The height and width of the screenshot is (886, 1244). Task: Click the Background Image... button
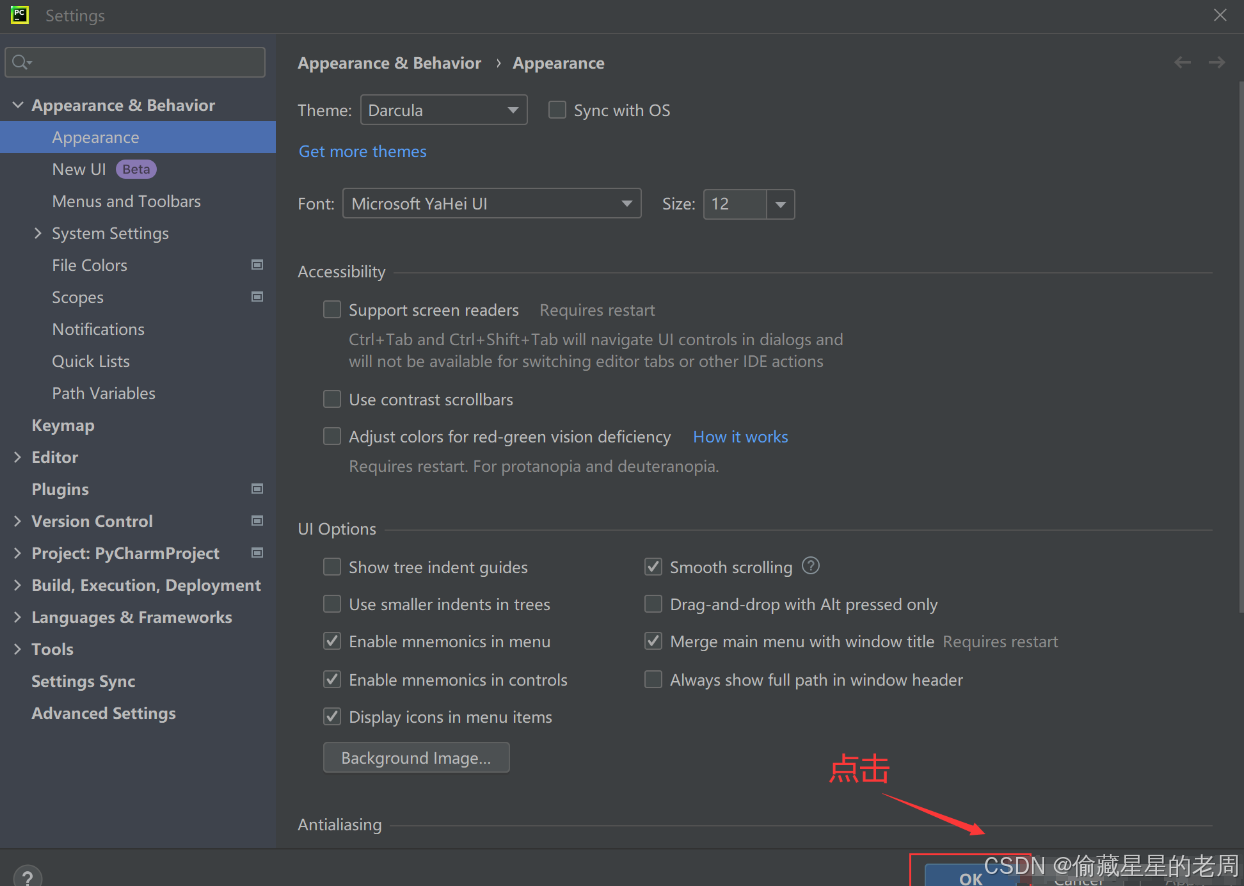tap(416, 758)
